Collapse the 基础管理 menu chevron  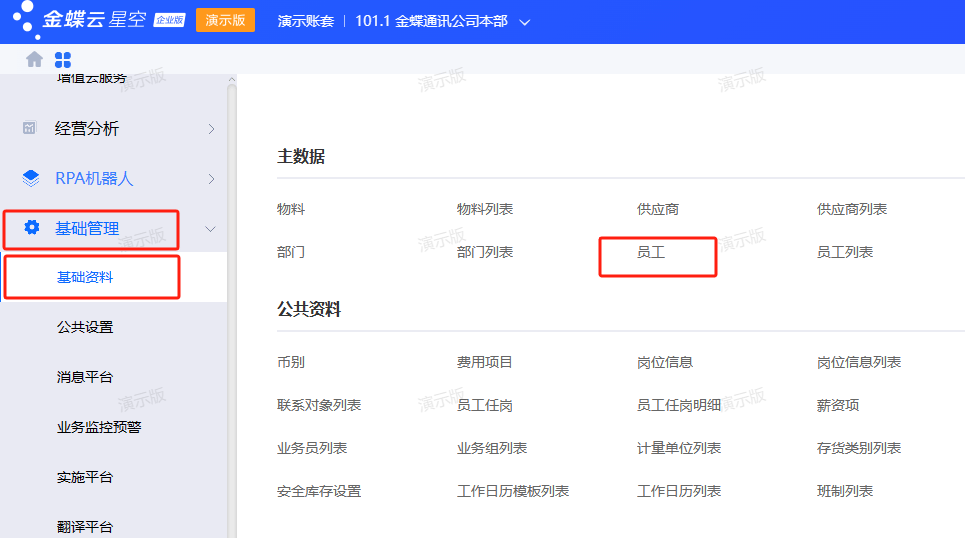210,229
